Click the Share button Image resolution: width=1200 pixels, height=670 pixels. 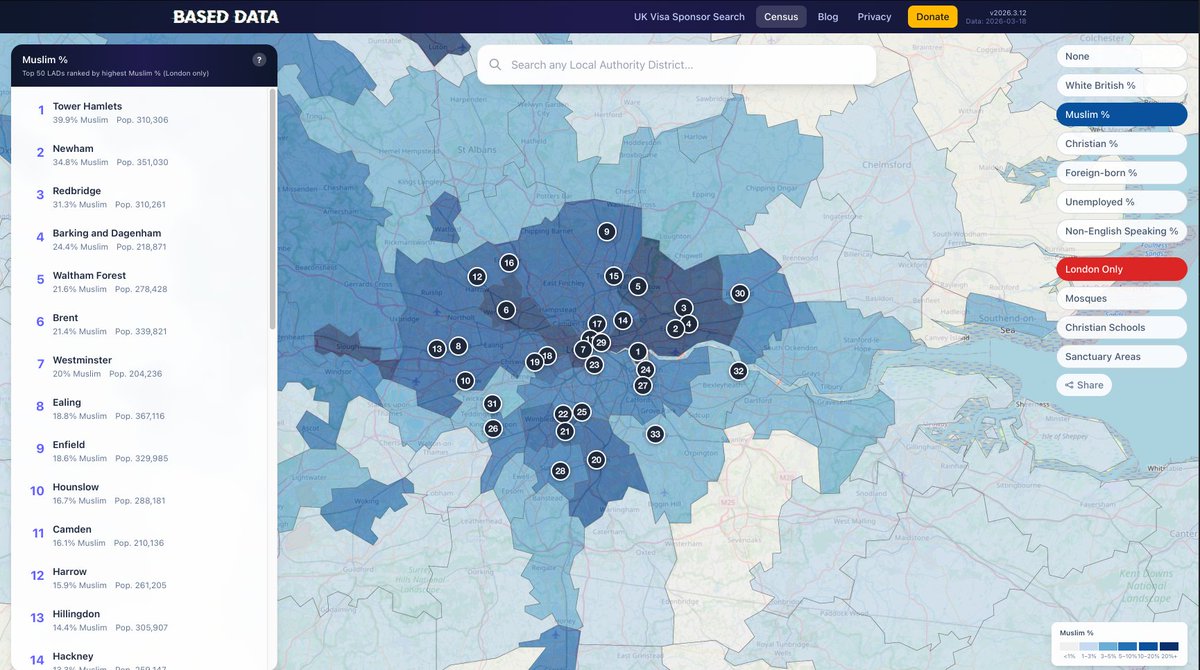click(x=1084, y=385)
